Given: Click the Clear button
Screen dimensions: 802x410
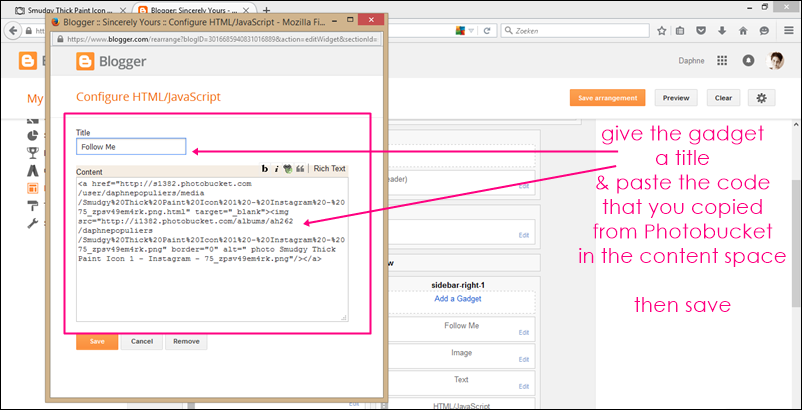Looking at the screenshot, I should pyautogui.click(x=723, y=98).
